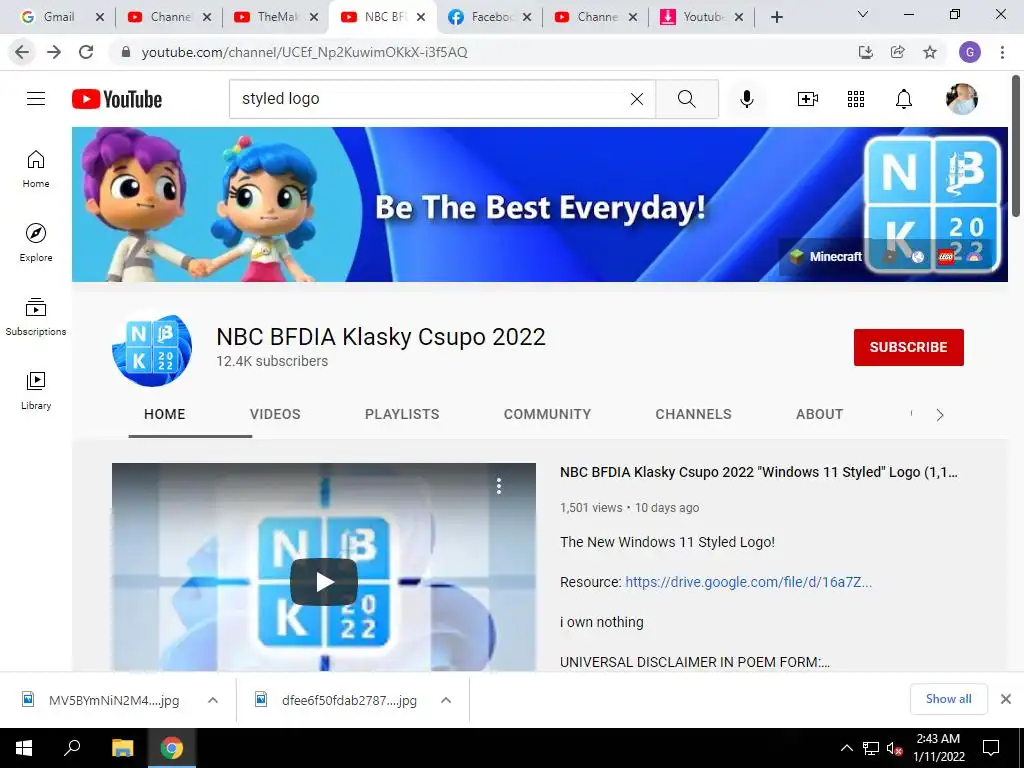Open Explore in the sidebar
Viewport: 1024px width, 768px height.
(36, 243)
